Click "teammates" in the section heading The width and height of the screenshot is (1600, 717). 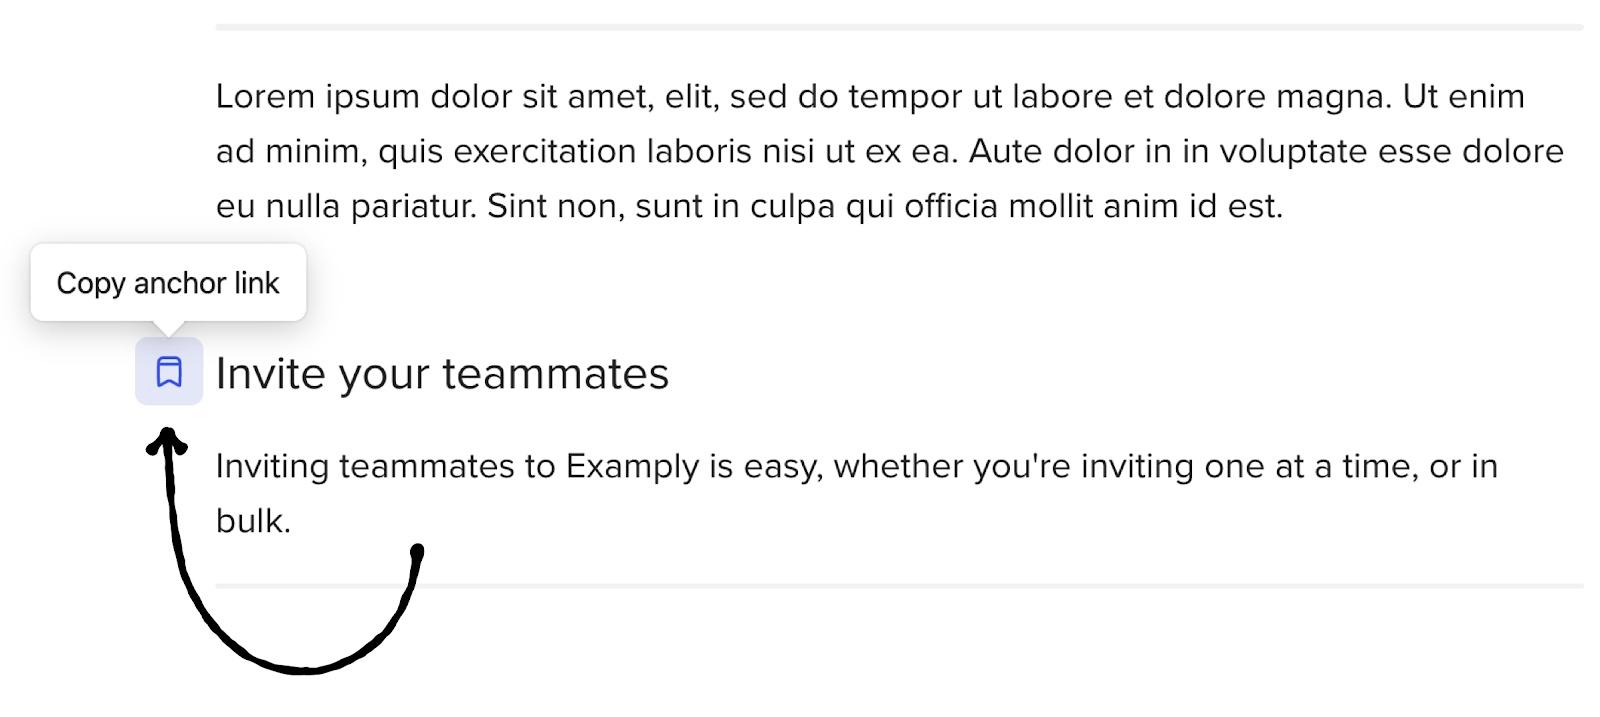(x=555, y=374)
